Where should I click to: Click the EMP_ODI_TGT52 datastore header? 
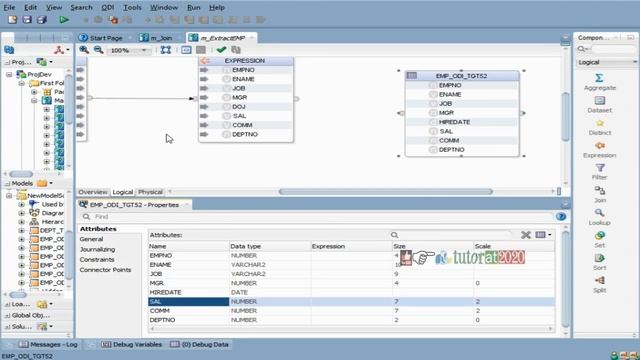point(462,76)
